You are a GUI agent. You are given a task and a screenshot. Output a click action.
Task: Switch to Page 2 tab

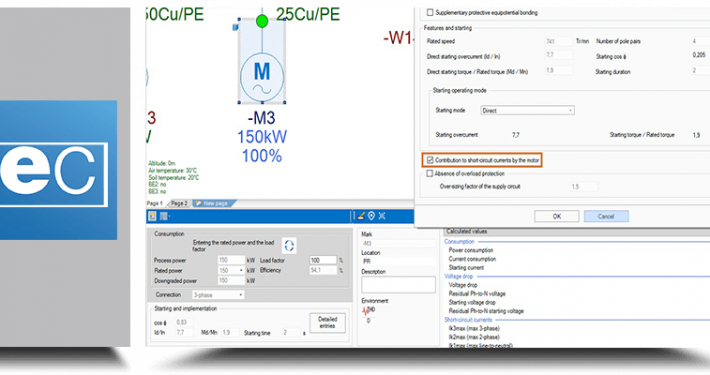click(179, 203)
